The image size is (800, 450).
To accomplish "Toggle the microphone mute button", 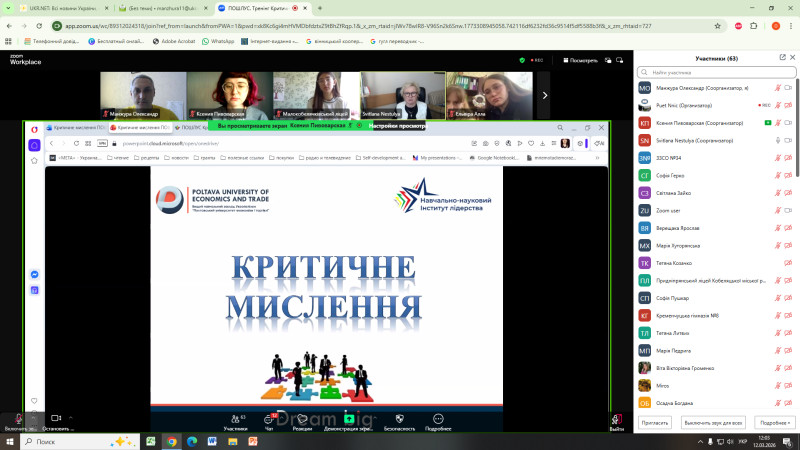I will pos(19,418).
